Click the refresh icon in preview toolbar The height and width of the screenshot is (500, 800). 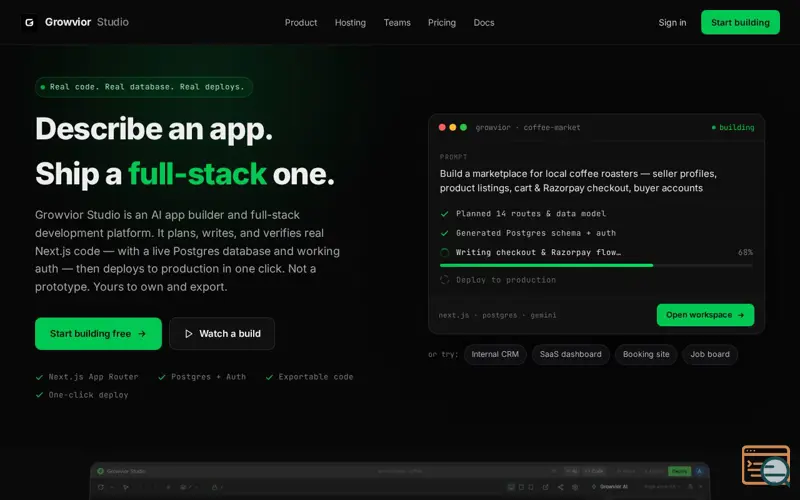point(101,487)
